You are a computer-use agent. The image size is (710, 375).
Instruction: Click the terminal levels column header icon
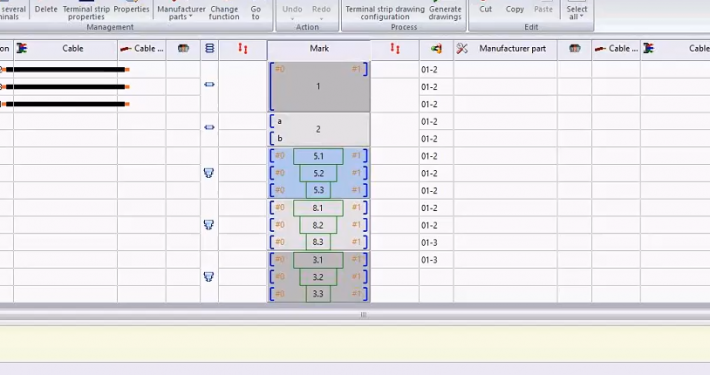click(x=210, y=48)
